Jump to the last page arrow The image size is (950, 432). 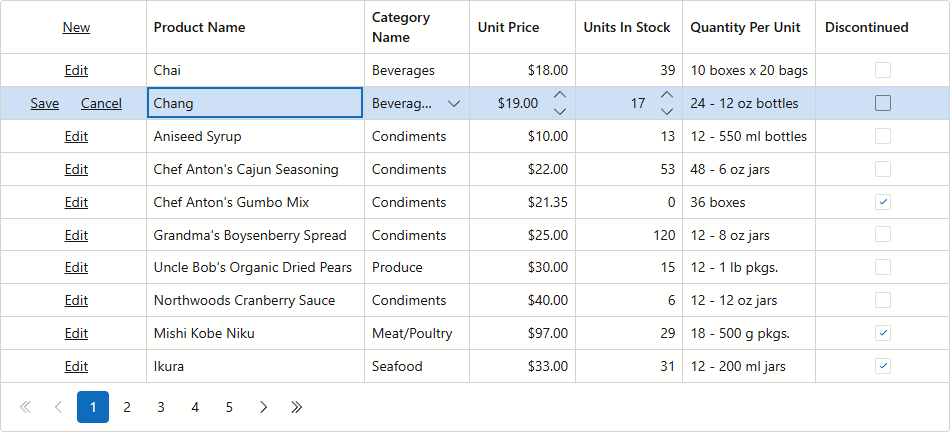(297, 407)
